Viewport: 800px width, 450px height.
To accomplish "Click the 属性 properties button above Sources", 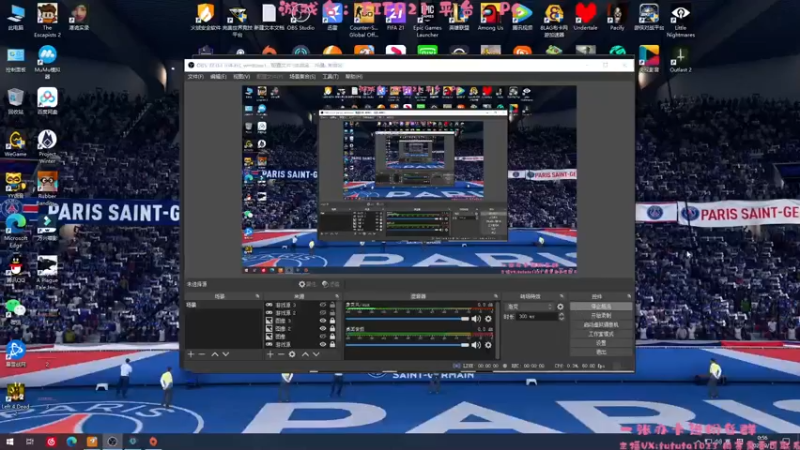I will (x=308, y=284).
